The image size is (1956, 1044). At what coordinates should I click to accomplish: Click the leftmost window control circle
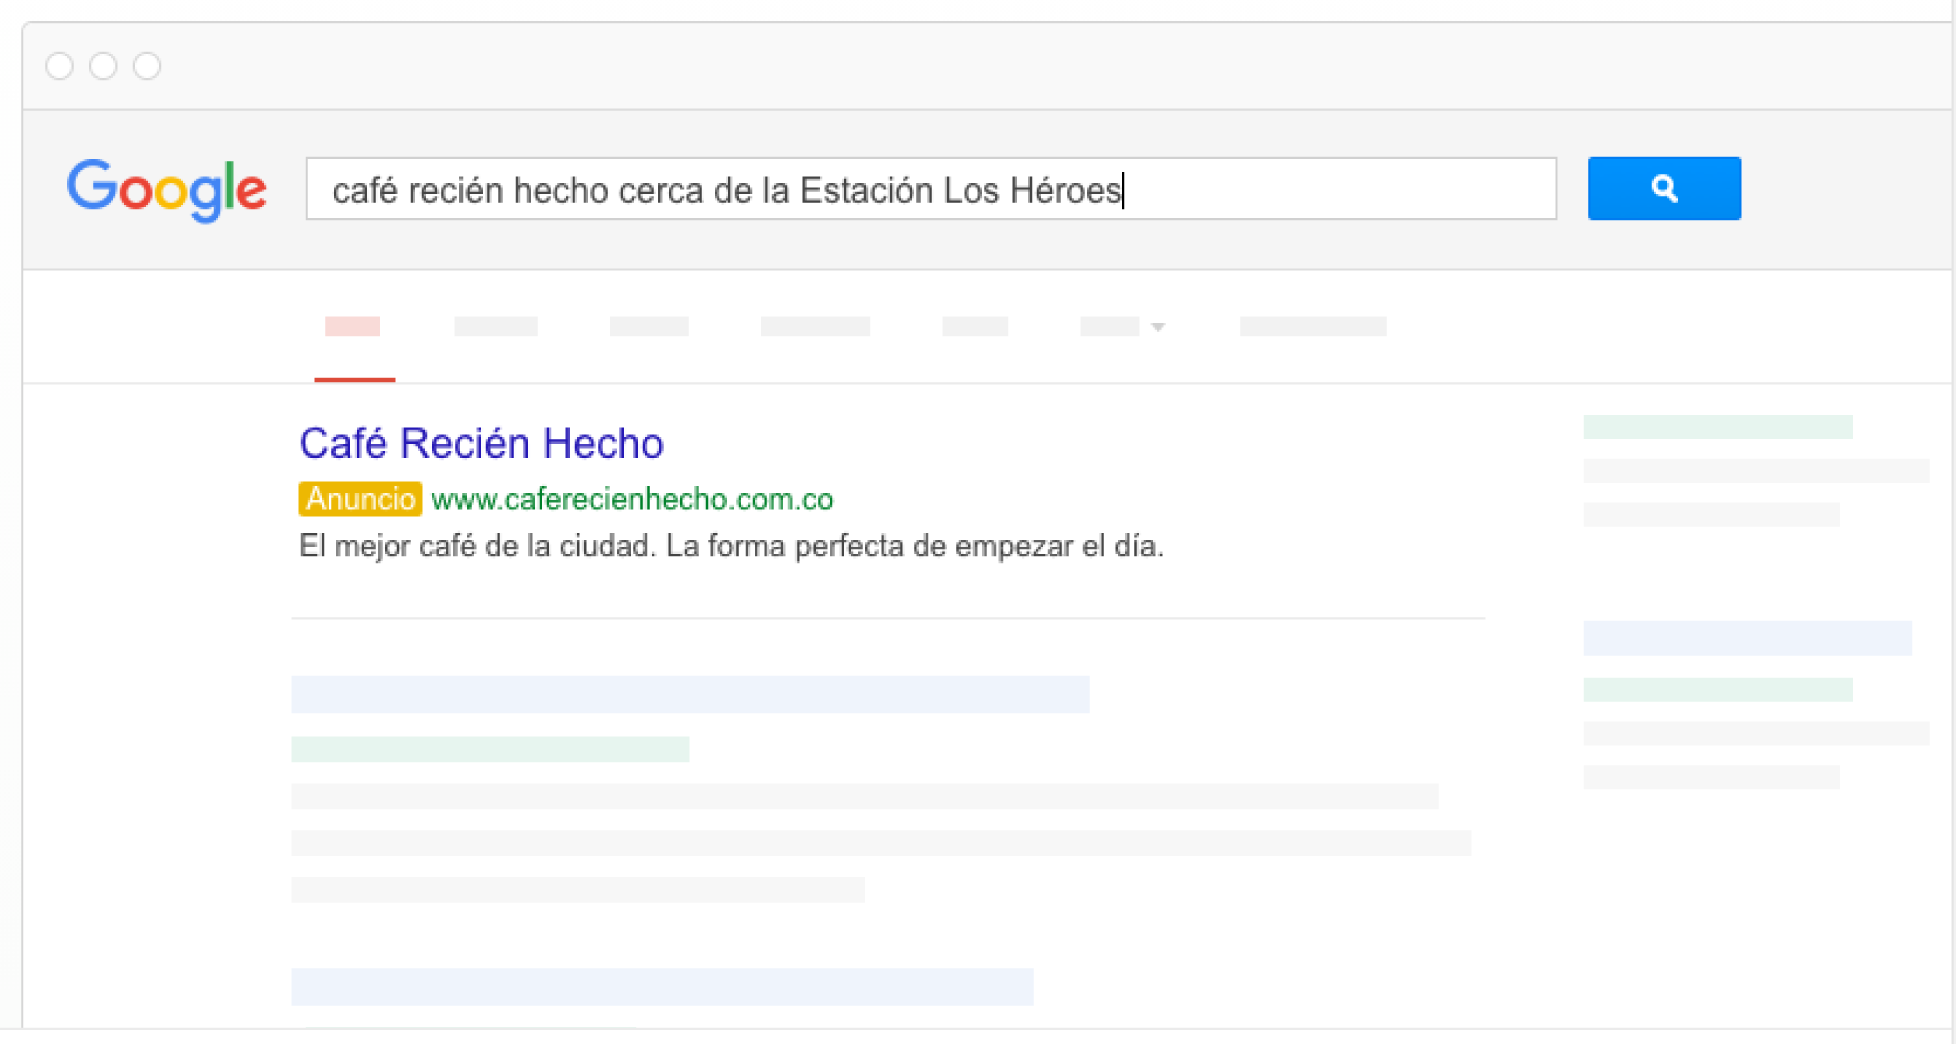pyautogui.click(x=60, y=66)
